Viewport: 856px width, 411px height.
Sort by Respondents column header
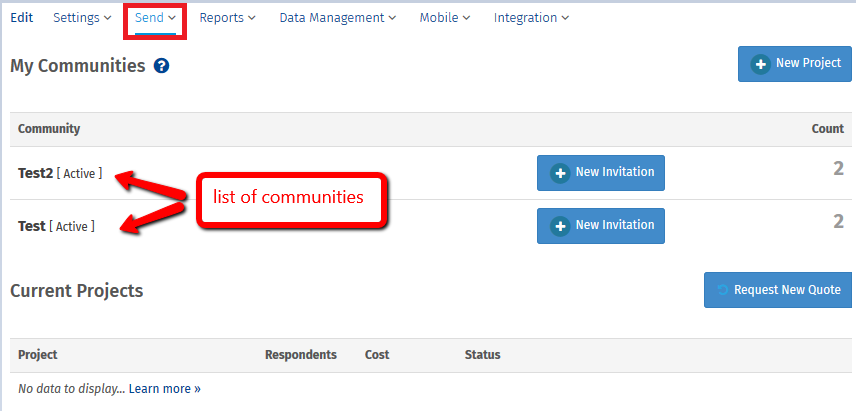pos(300,355)
